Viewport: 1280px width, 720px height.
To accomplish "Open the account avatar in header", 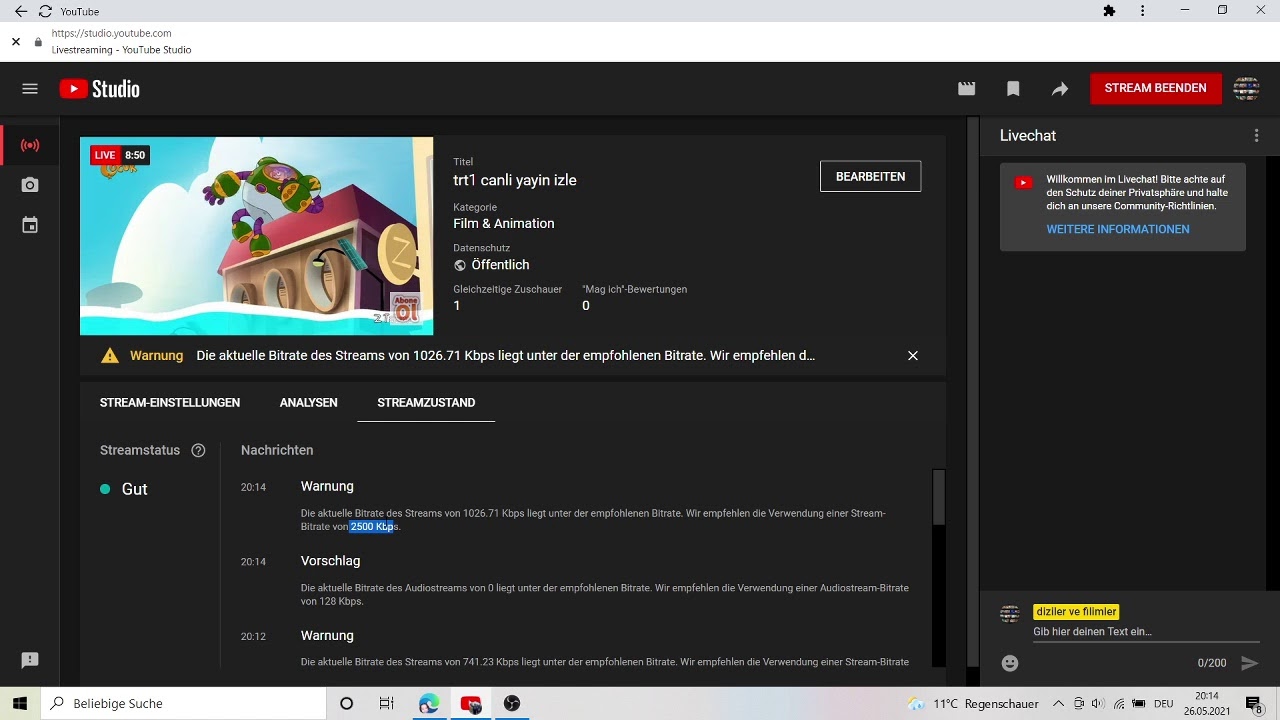I will point(1246,88).
